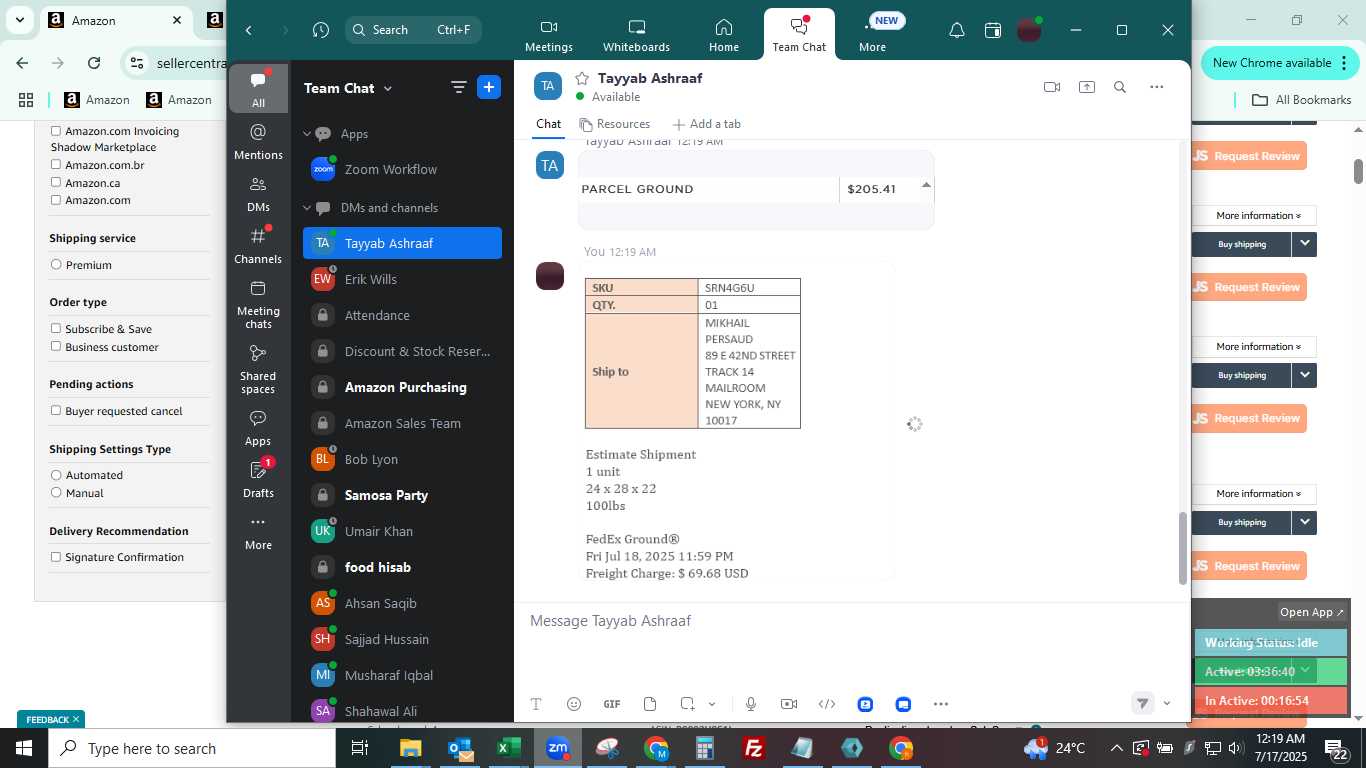
Task: Open the Zoom Workflow app chat
Action: [402, 169]
